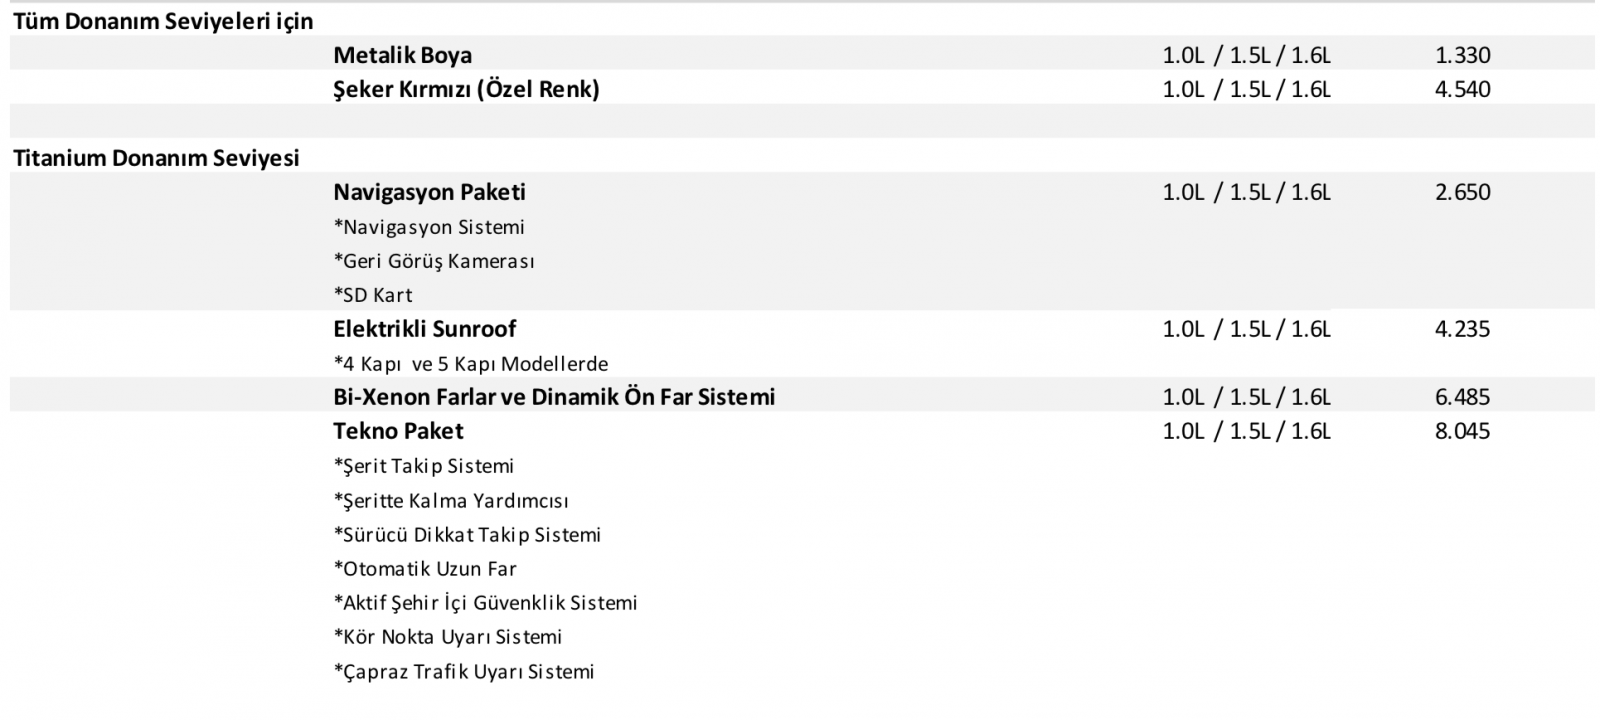Click the "*Navigasyon Sistemi" sub-item

[x=429, y=227]
